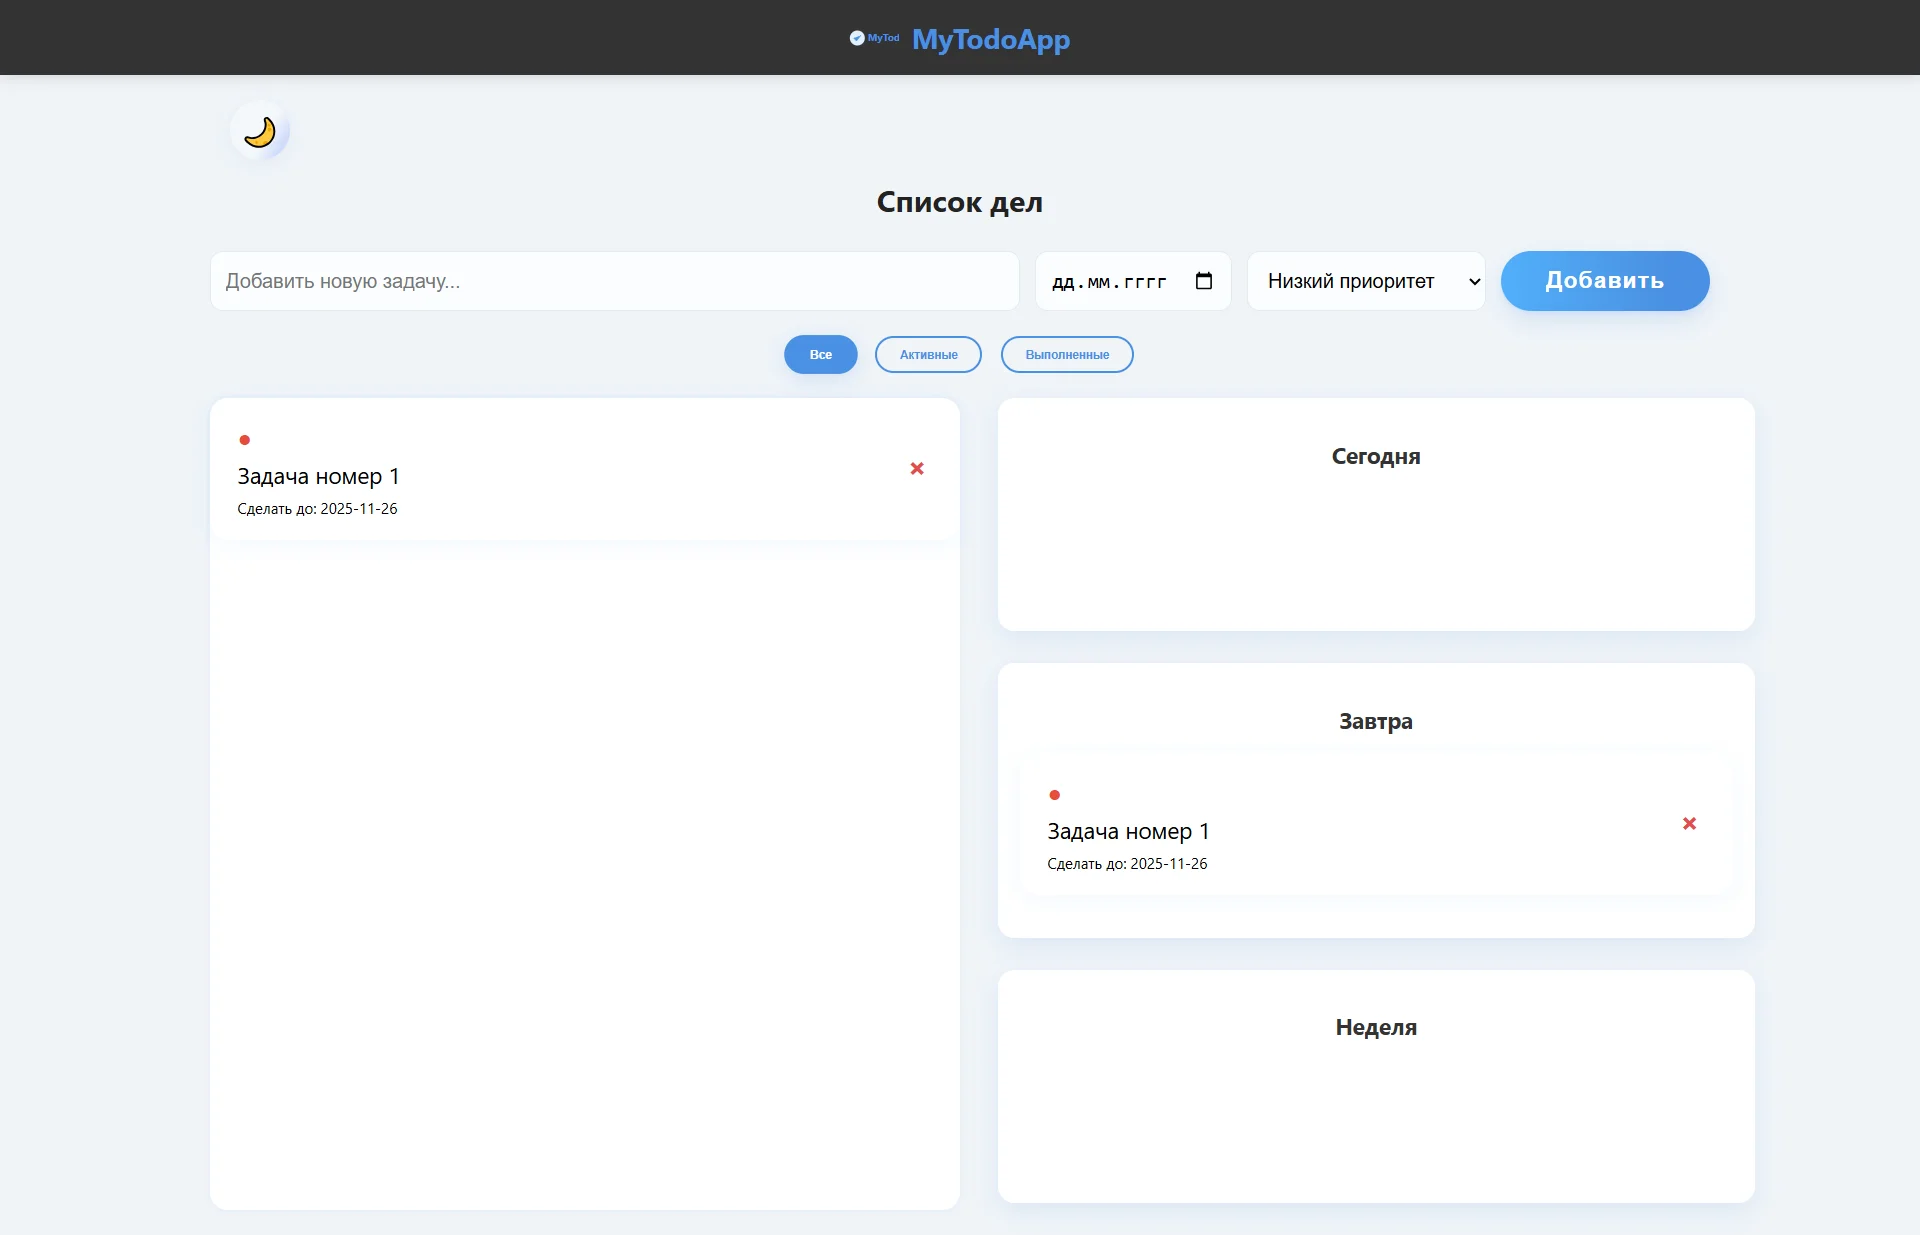Open the calendar picker icon in the date field

[1204, 281]
